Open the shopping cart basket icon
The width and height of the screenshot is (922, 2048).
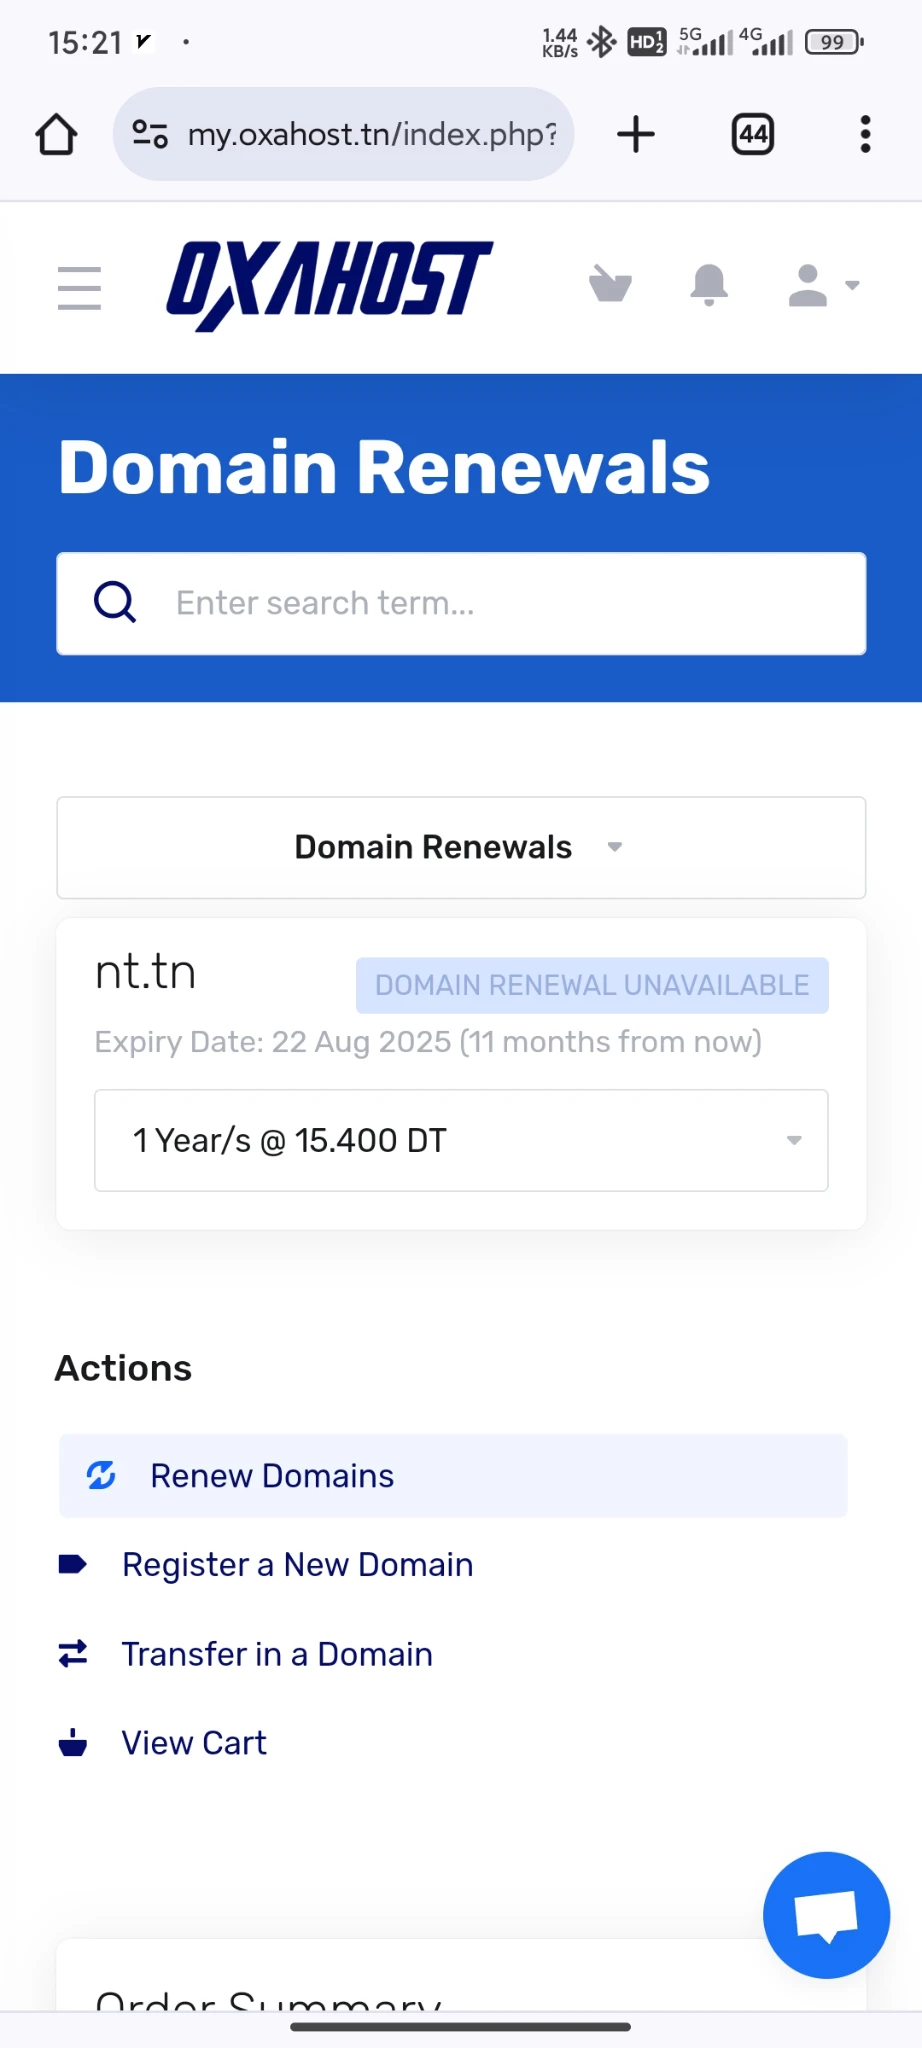pyautogui.click(x=610, y=284)
